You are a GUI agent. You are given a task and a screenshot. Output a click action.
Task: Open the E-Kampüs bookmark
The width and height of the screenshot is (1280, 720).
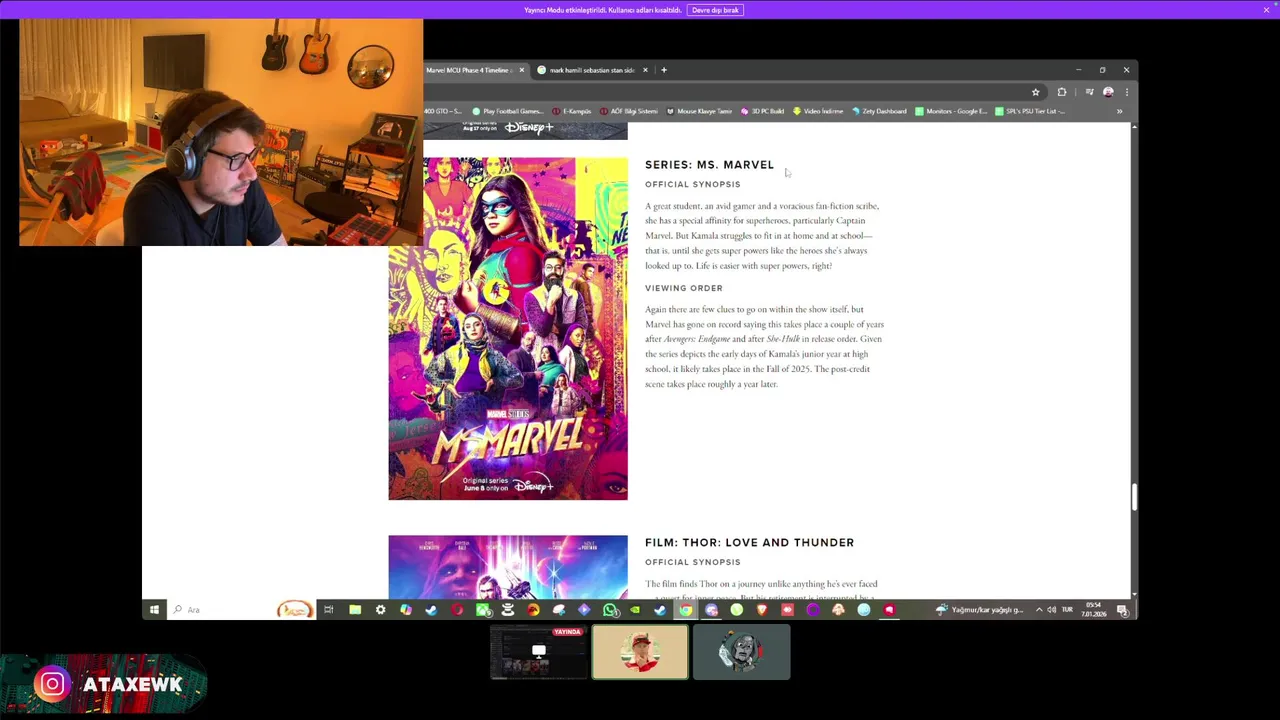(x=572, y=111)
